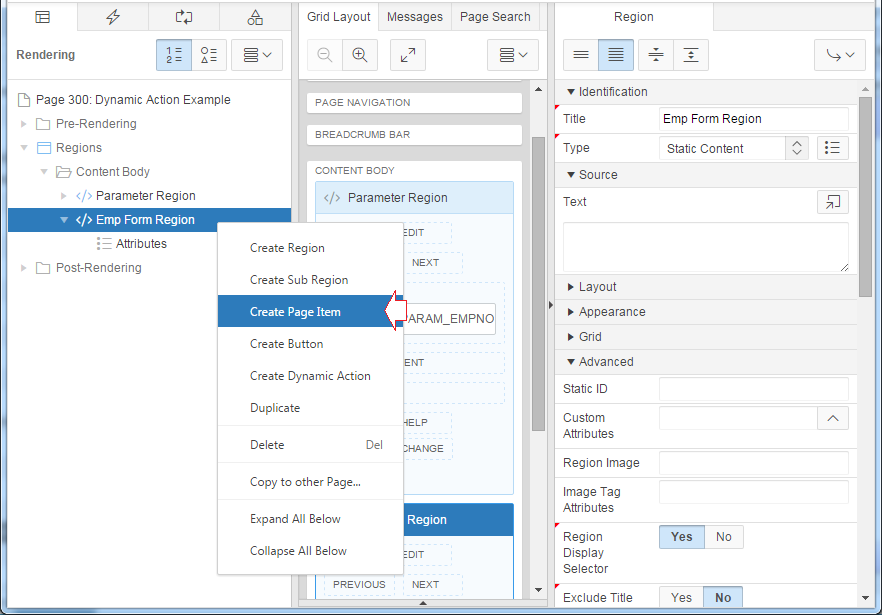This screenshot has width=882, height=616.
Task: Open the Type list of values icon
Action: [832, 148]
